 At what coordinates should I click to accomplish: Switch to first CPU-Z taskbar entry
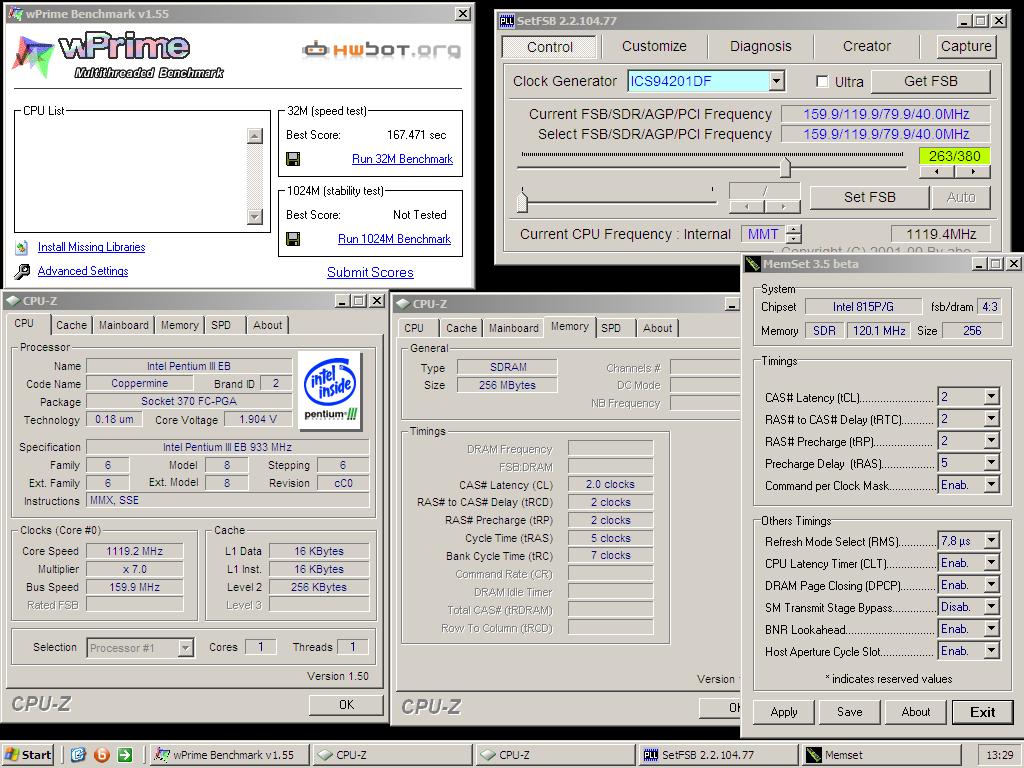[392, 755]
